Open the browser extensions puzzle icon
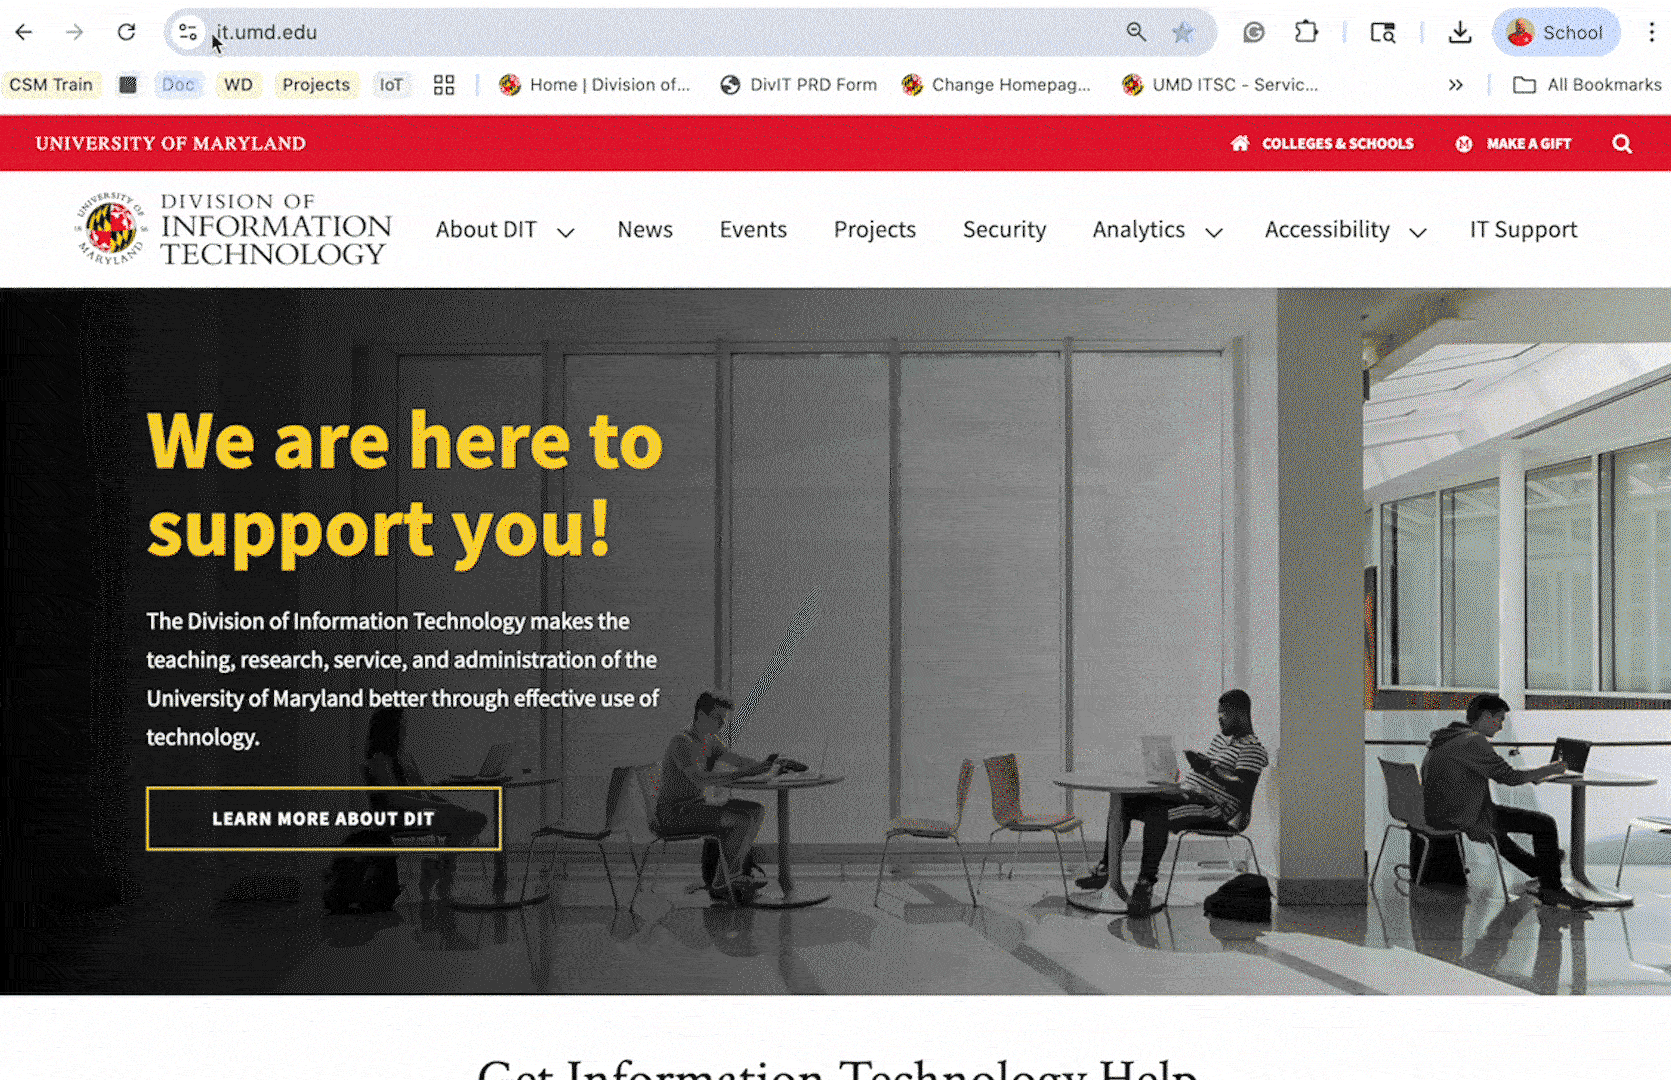Screen dimensions: 1671x1080 point(1306,32)
